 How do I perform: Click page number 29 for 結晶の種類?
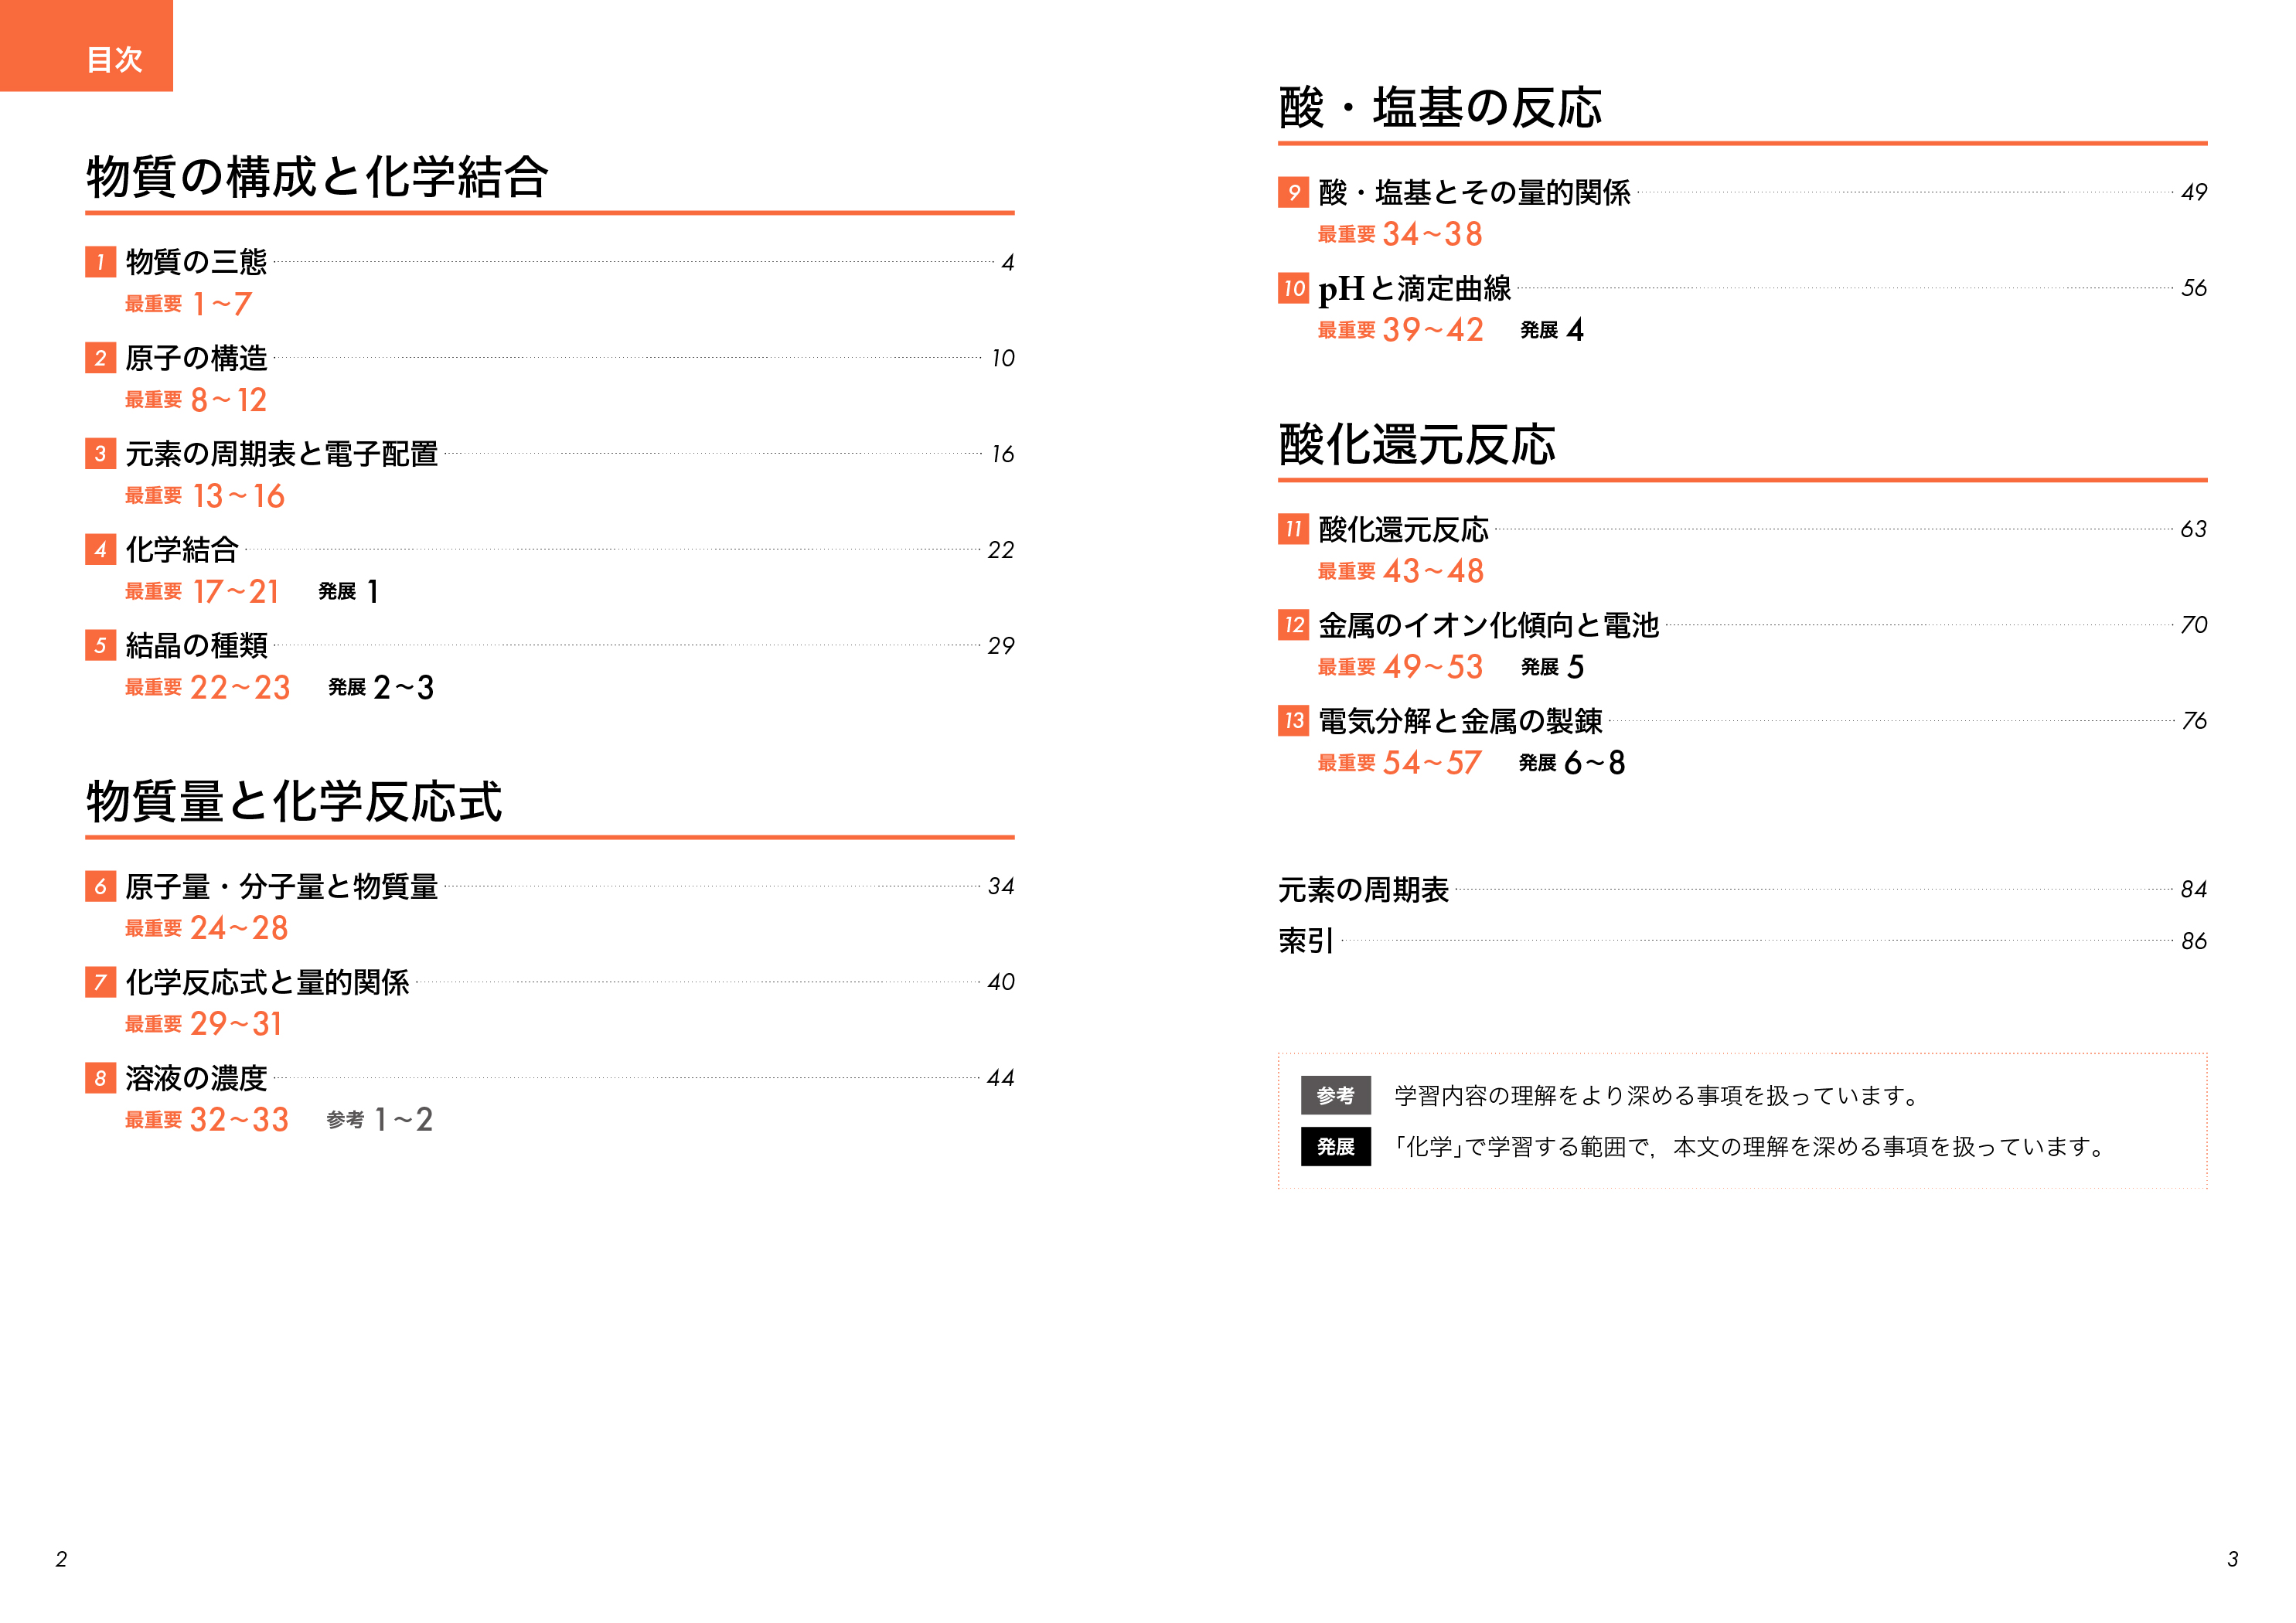coord(1001,647)
